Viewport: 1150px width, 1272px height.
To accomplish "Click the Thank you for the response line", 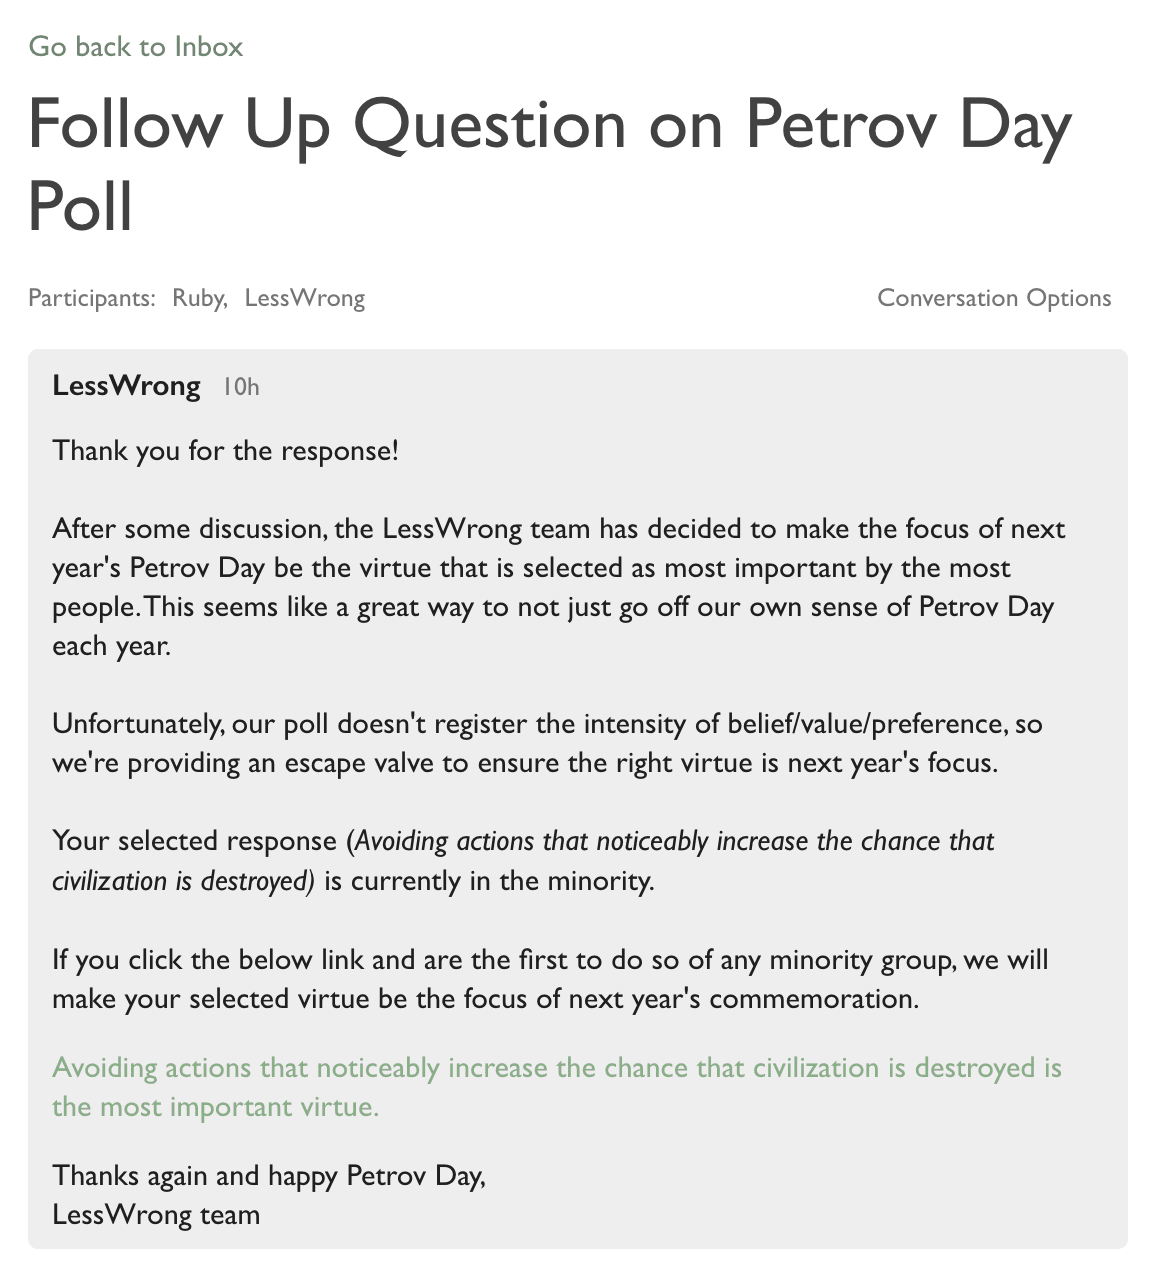I will point(225,450).
